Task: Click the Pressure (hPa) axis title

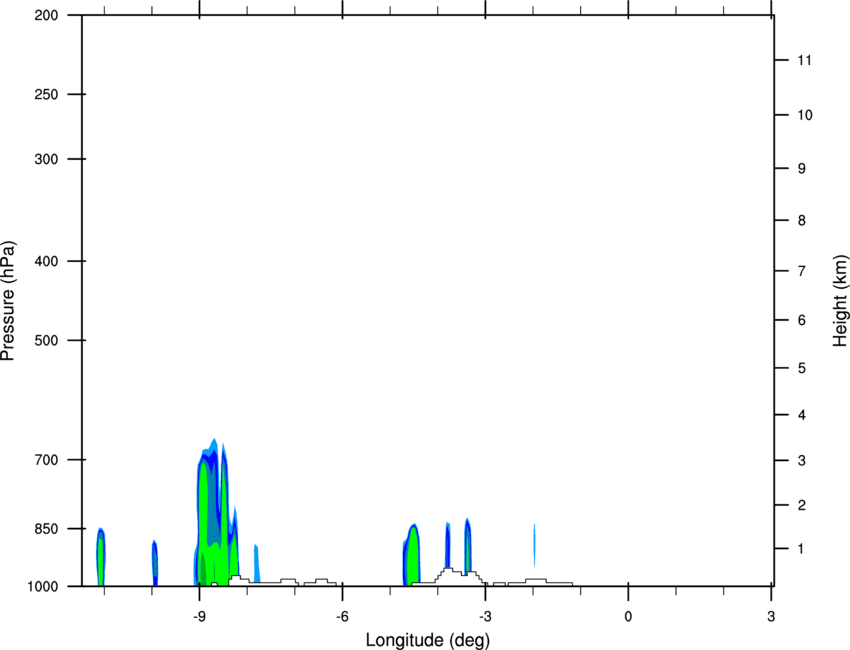Action: [x=8, y=301]
